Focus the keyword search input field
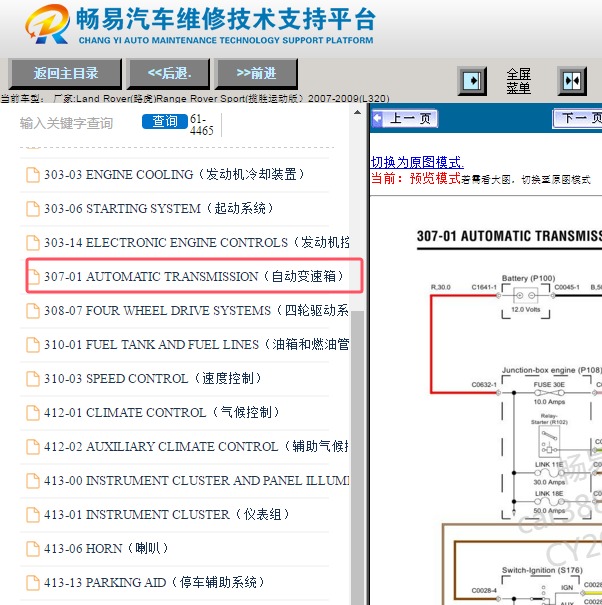602x605 pixels. pyautogui.click(x=79, y=123)
